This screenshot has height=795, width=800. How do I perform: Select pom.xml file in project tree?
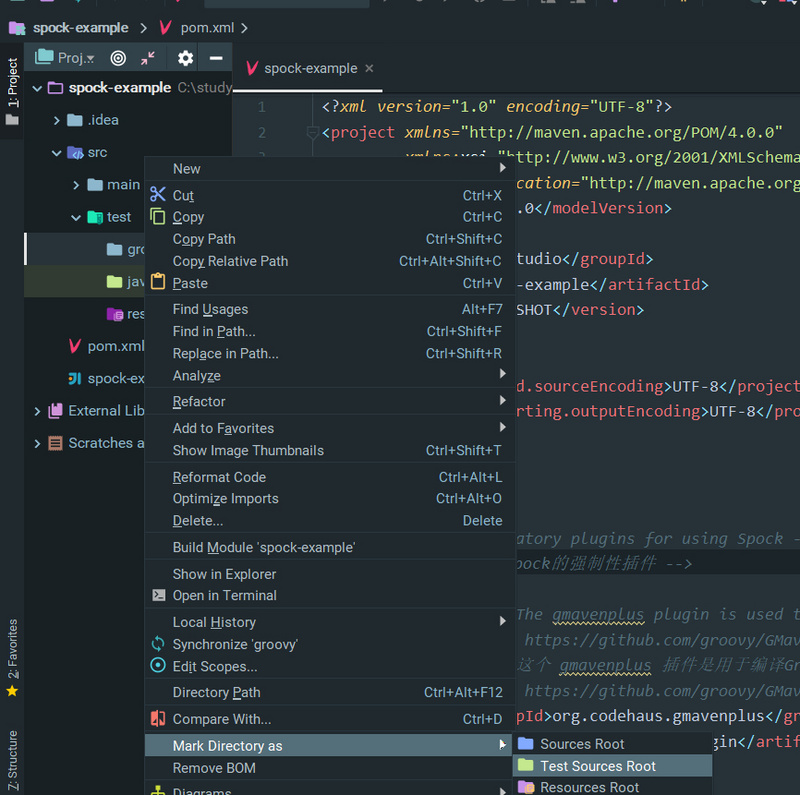click(115, 346)
